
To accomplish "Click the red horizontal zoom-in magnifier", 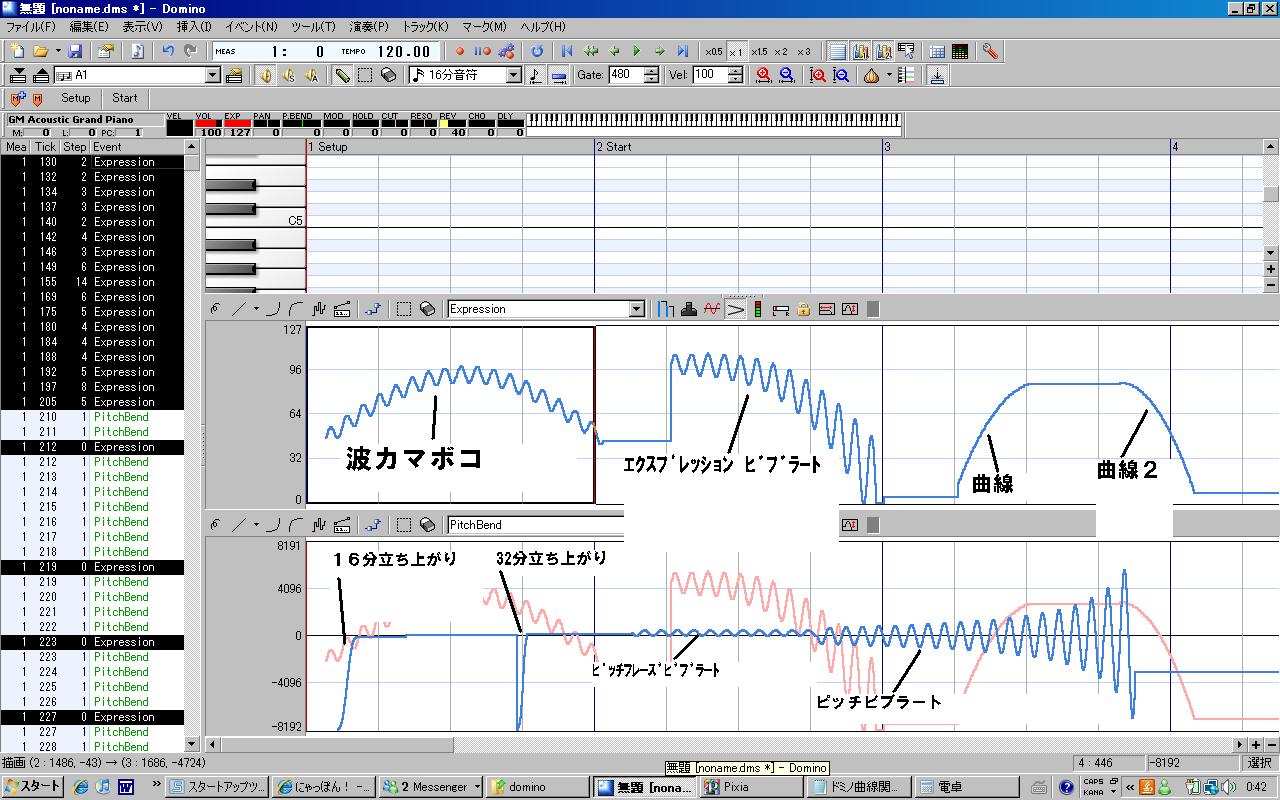I will click(x=764, y=75).
